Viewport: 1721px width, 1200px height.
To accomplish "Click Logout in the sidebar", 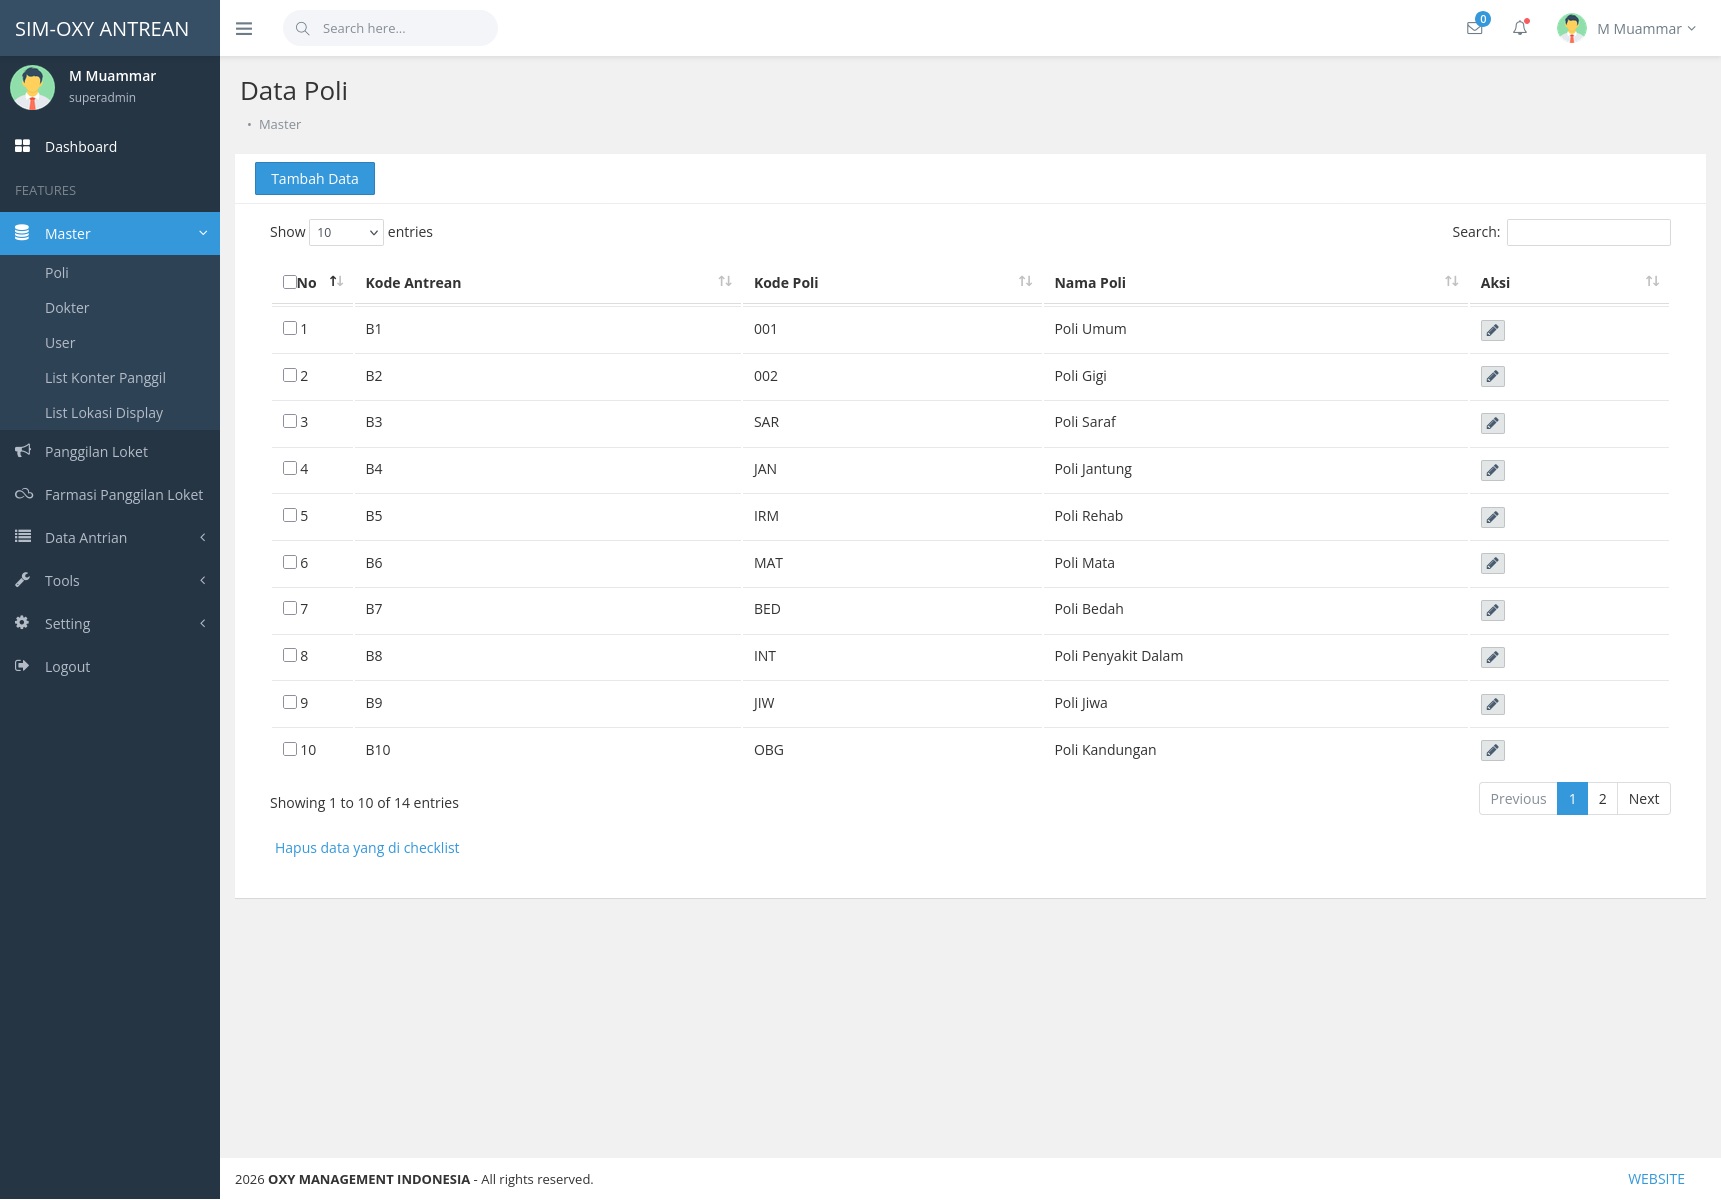I will coord(110,667).
